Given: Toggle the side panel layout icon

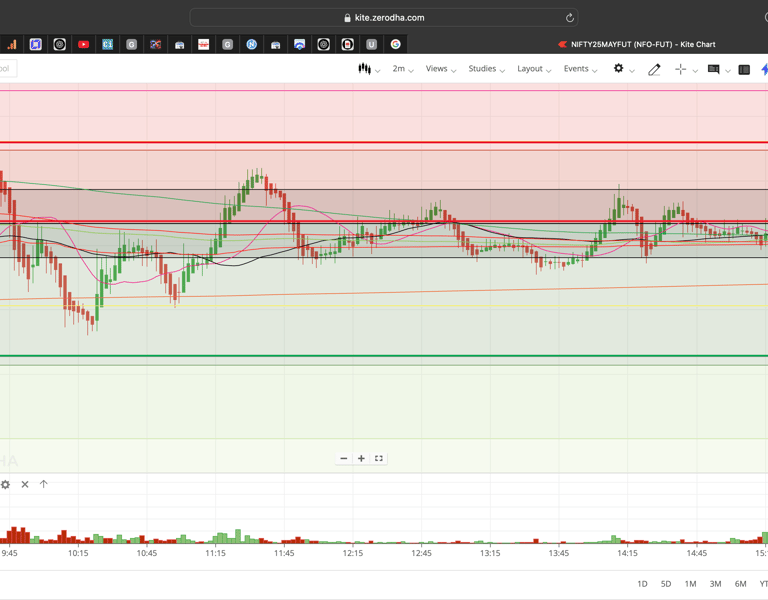Looking at the screenshot, I should 744,70.
